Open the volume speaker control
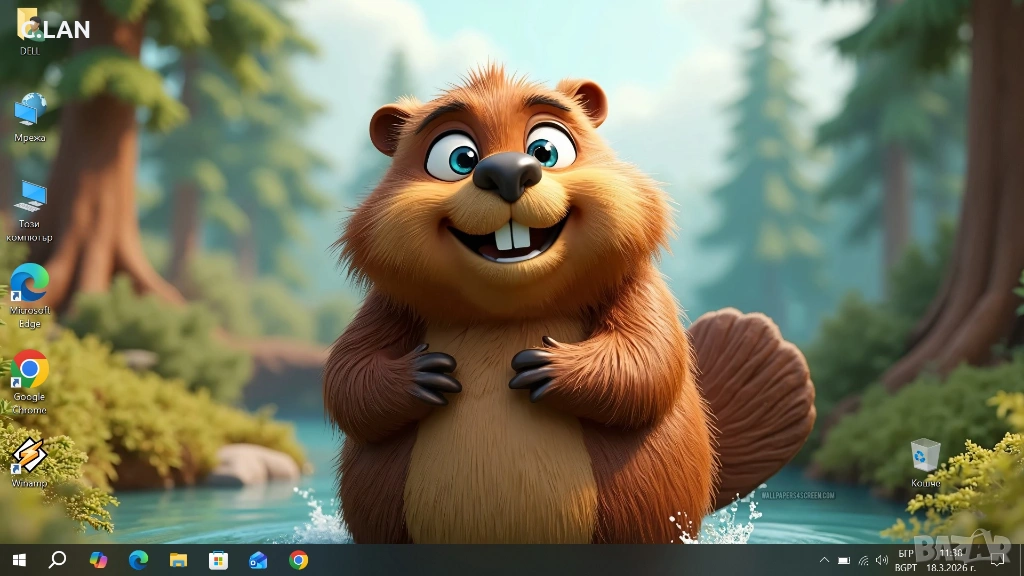1024x576 pixels. click(x=882, y=560)
